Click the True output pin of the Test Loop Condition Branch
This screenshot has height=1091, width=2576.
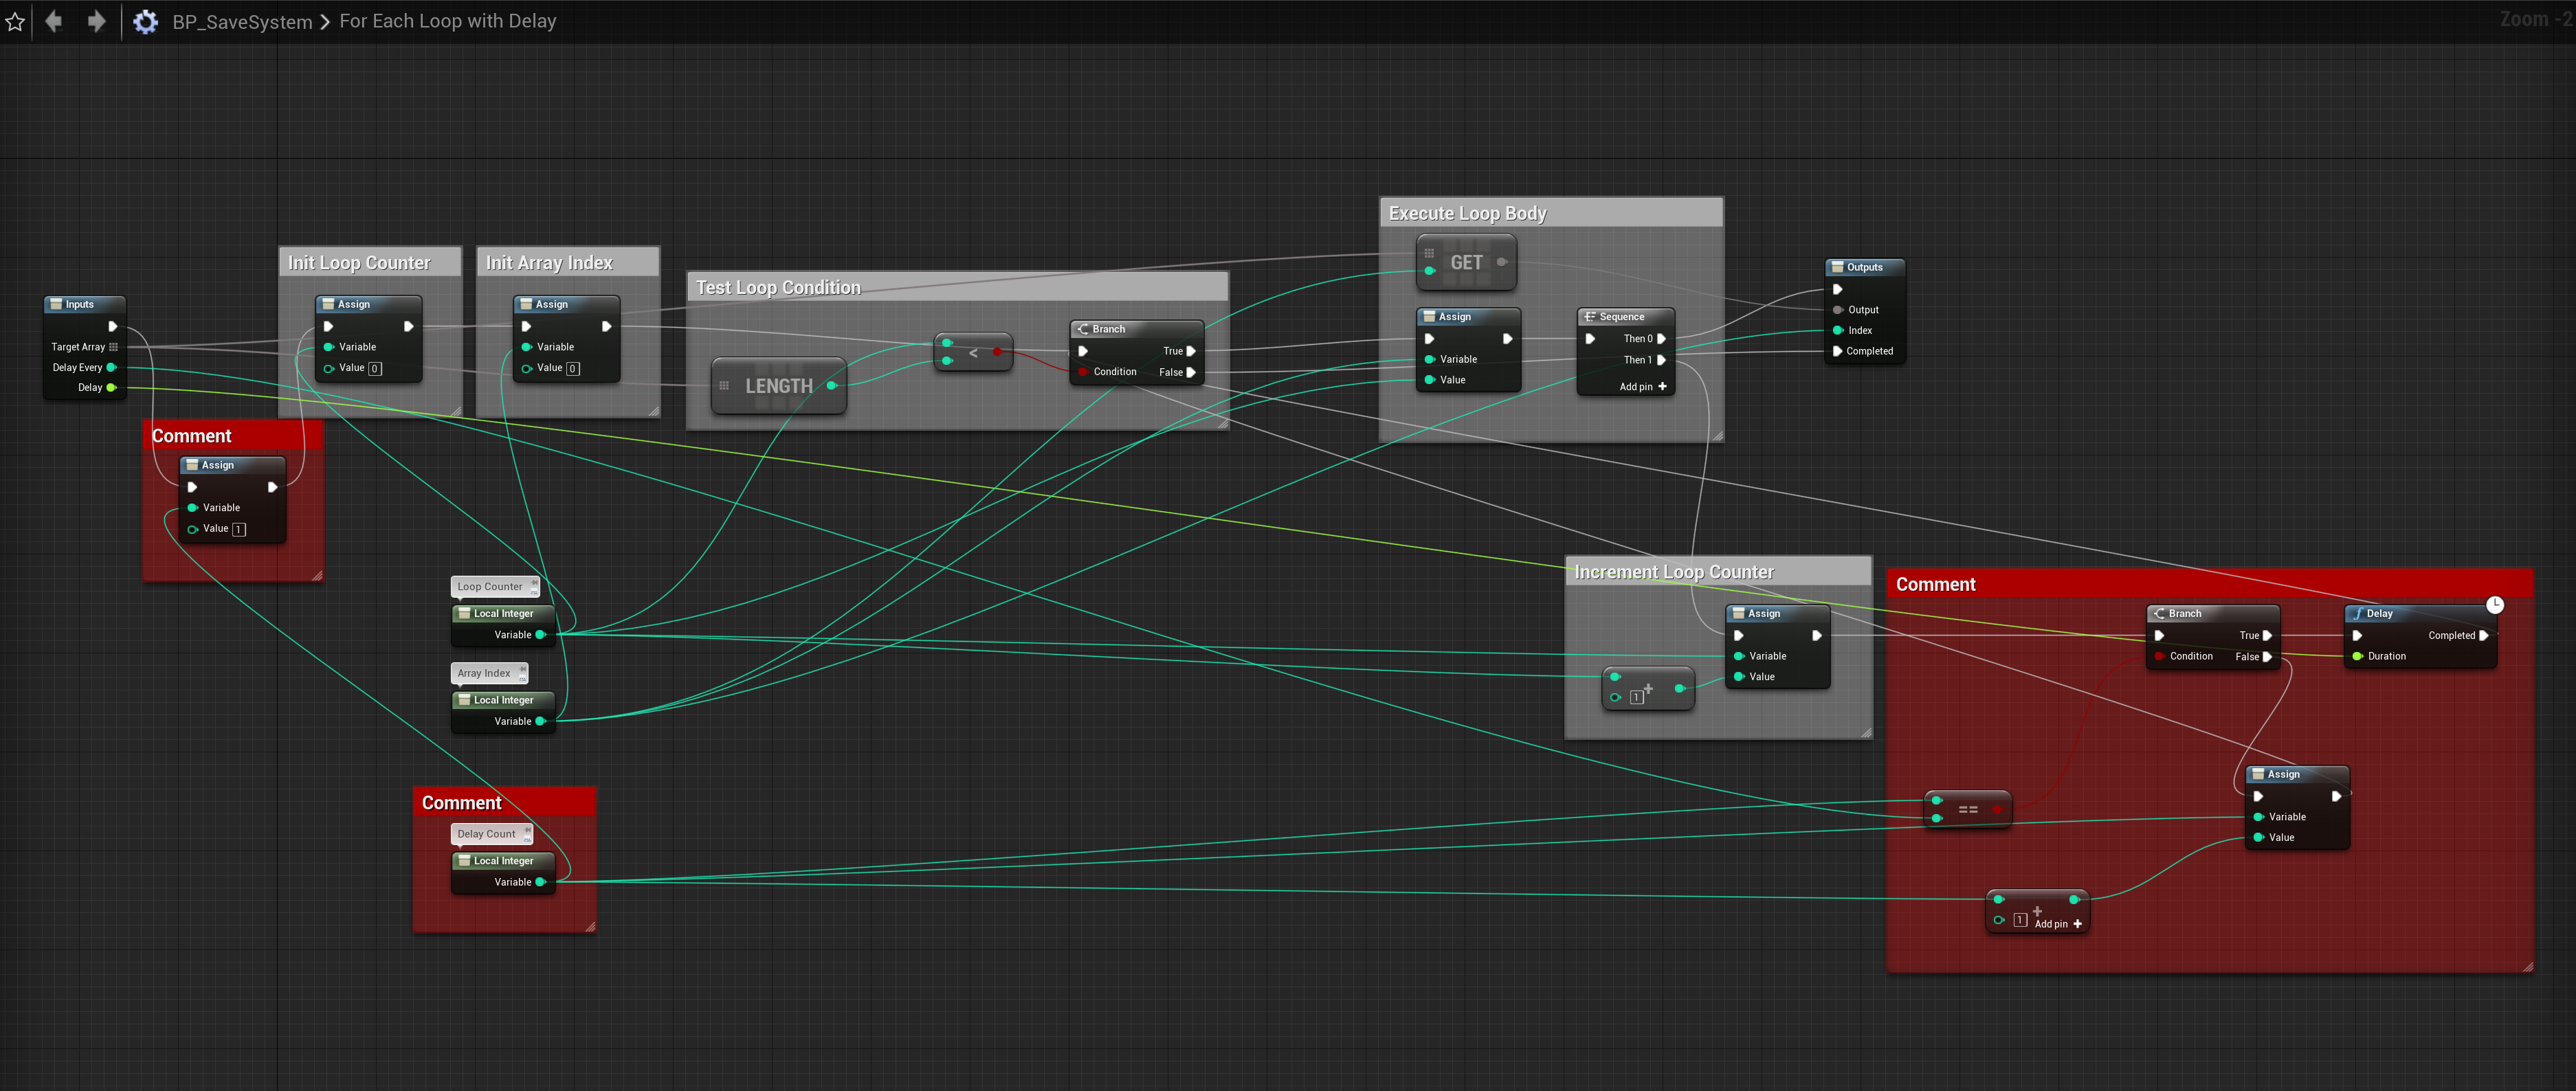[x=1190, y=351]
